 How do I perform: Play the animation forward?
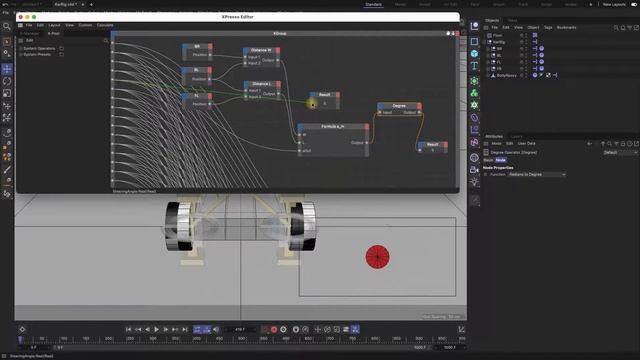[x=156, y=329]
